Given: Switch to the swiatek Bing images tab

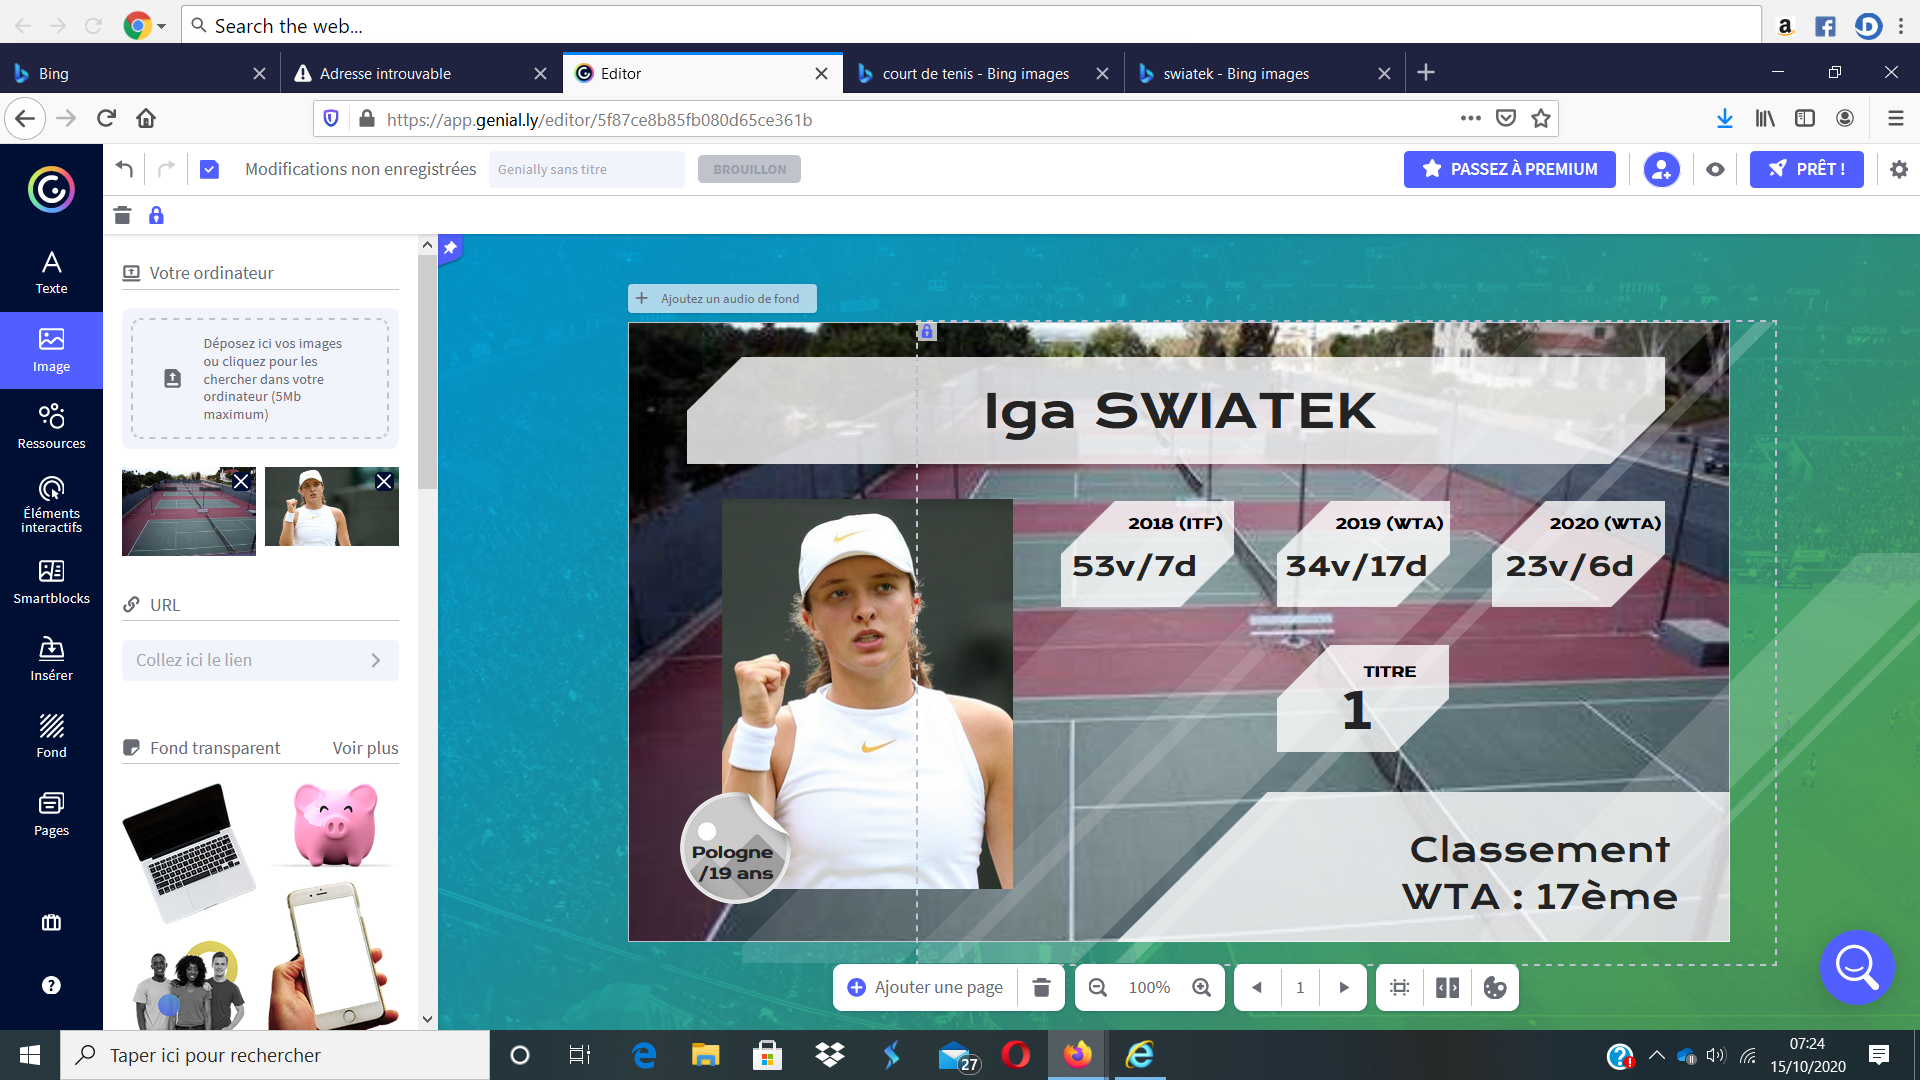Looking at the screenshot, I should point(1235,73).
